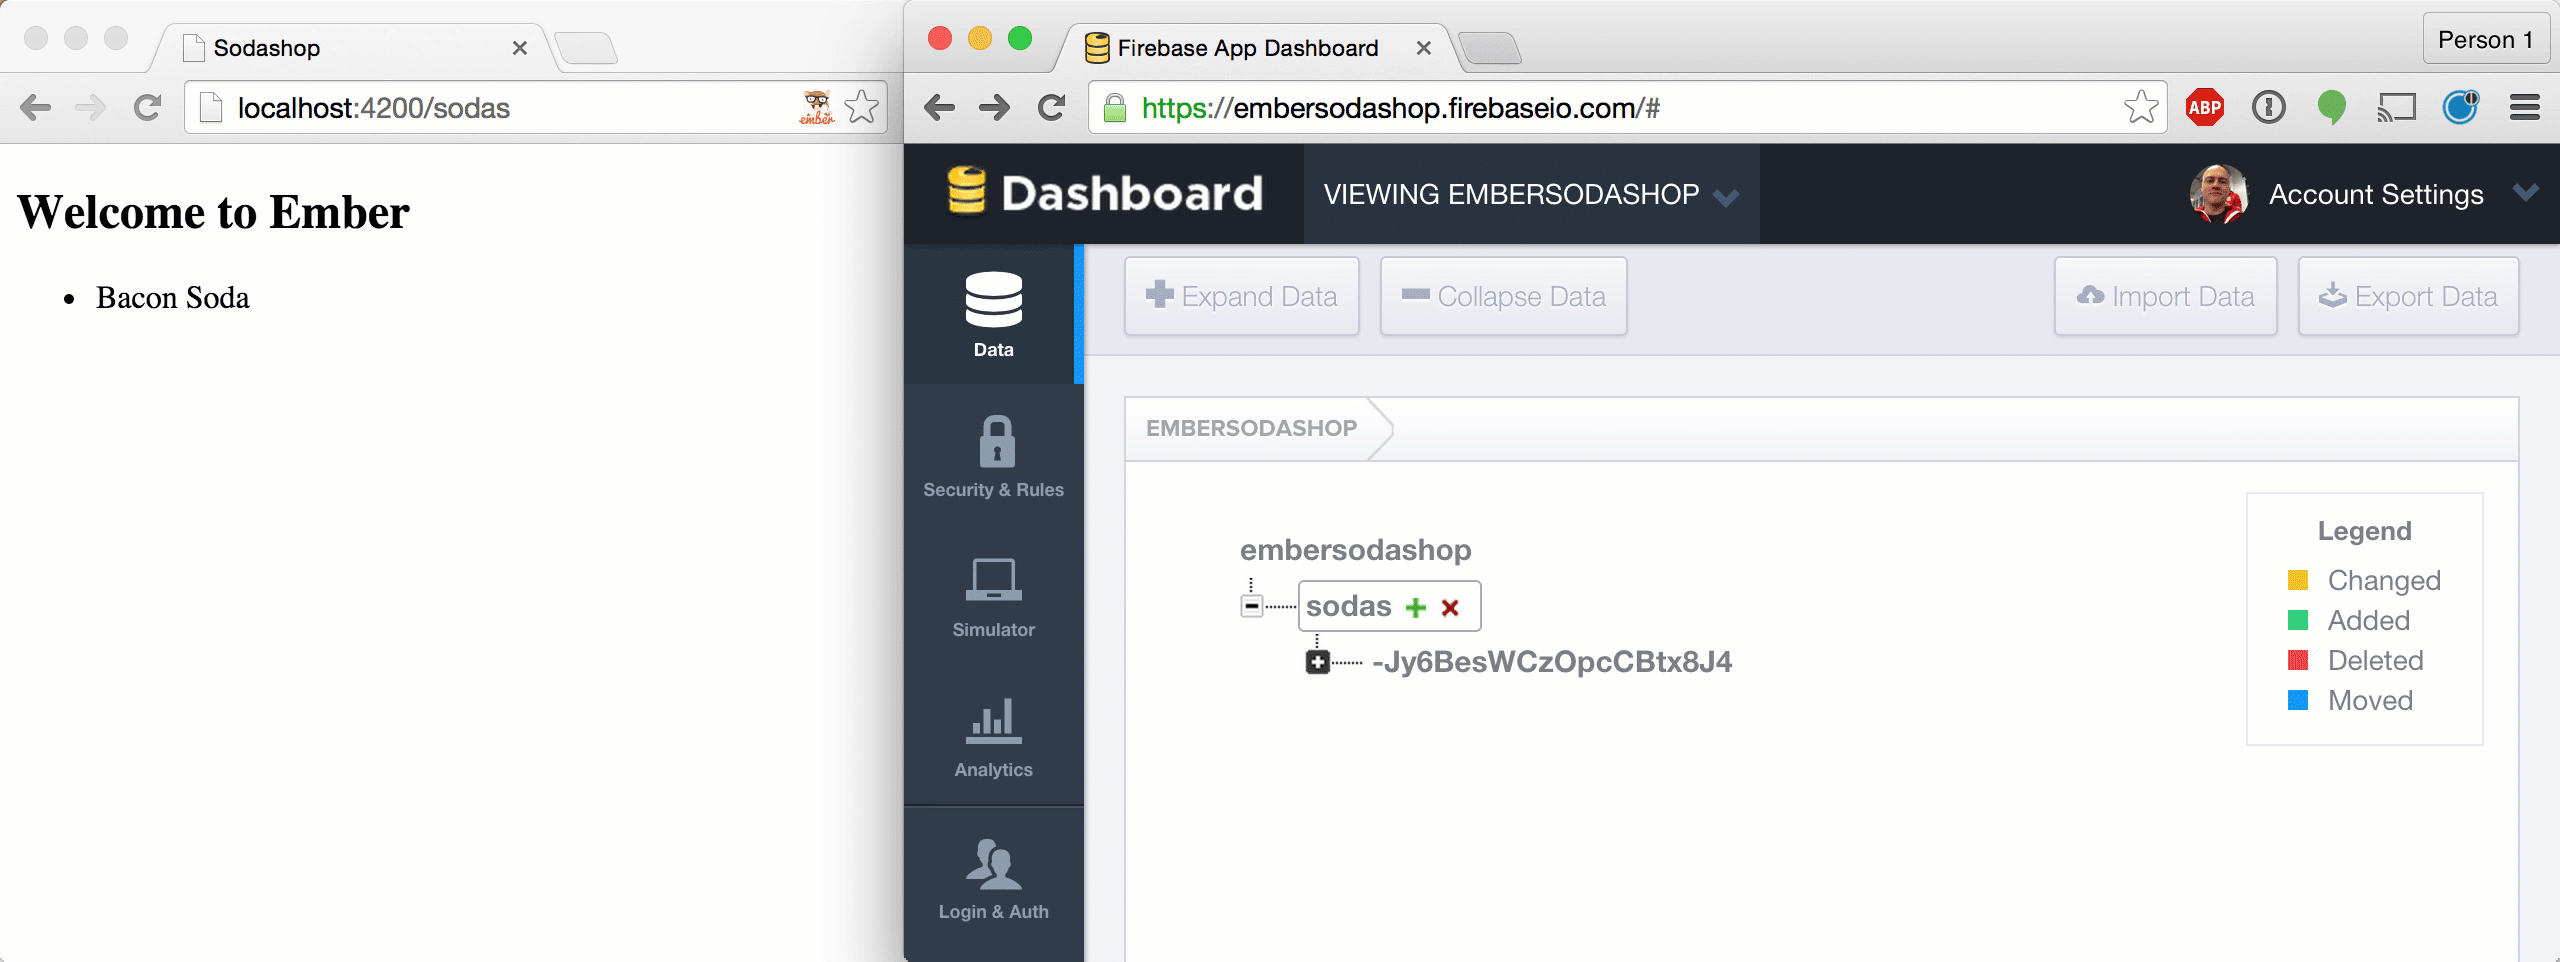
Task: Reload the Firebase dashboard page
Action: pos(1051,107)
